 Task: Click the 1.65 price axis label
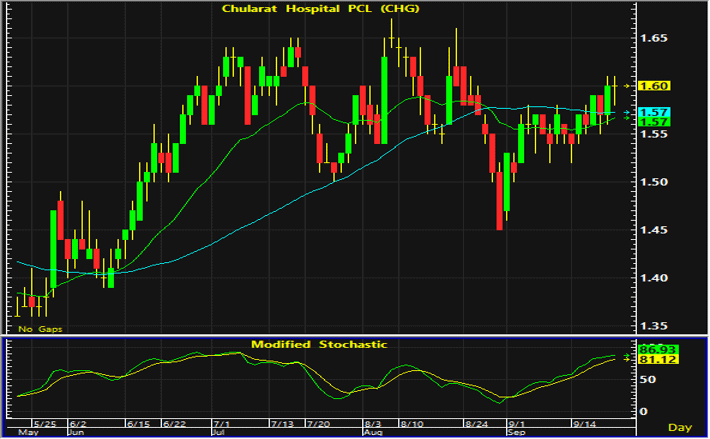coord(653,38)
